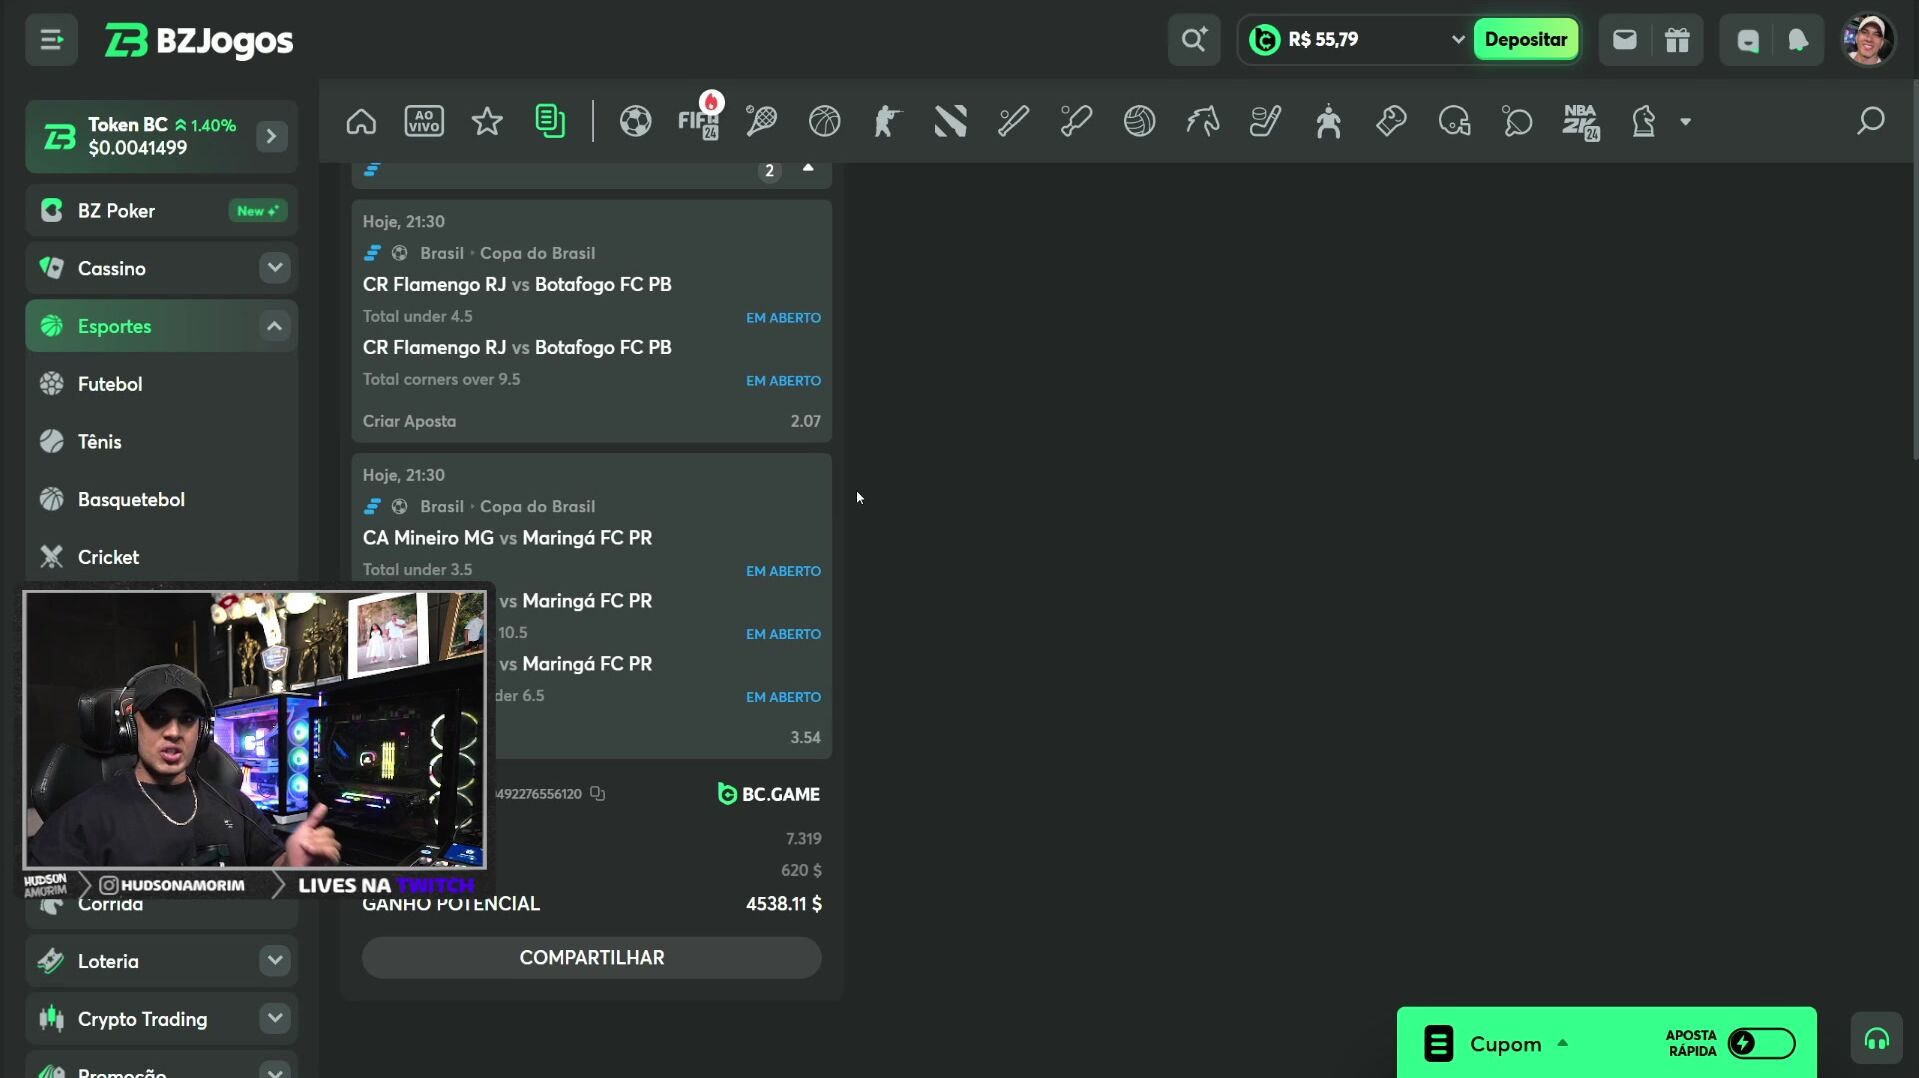Open the search icon in the top header
1919x1078 pixels.
(1194, 40)
